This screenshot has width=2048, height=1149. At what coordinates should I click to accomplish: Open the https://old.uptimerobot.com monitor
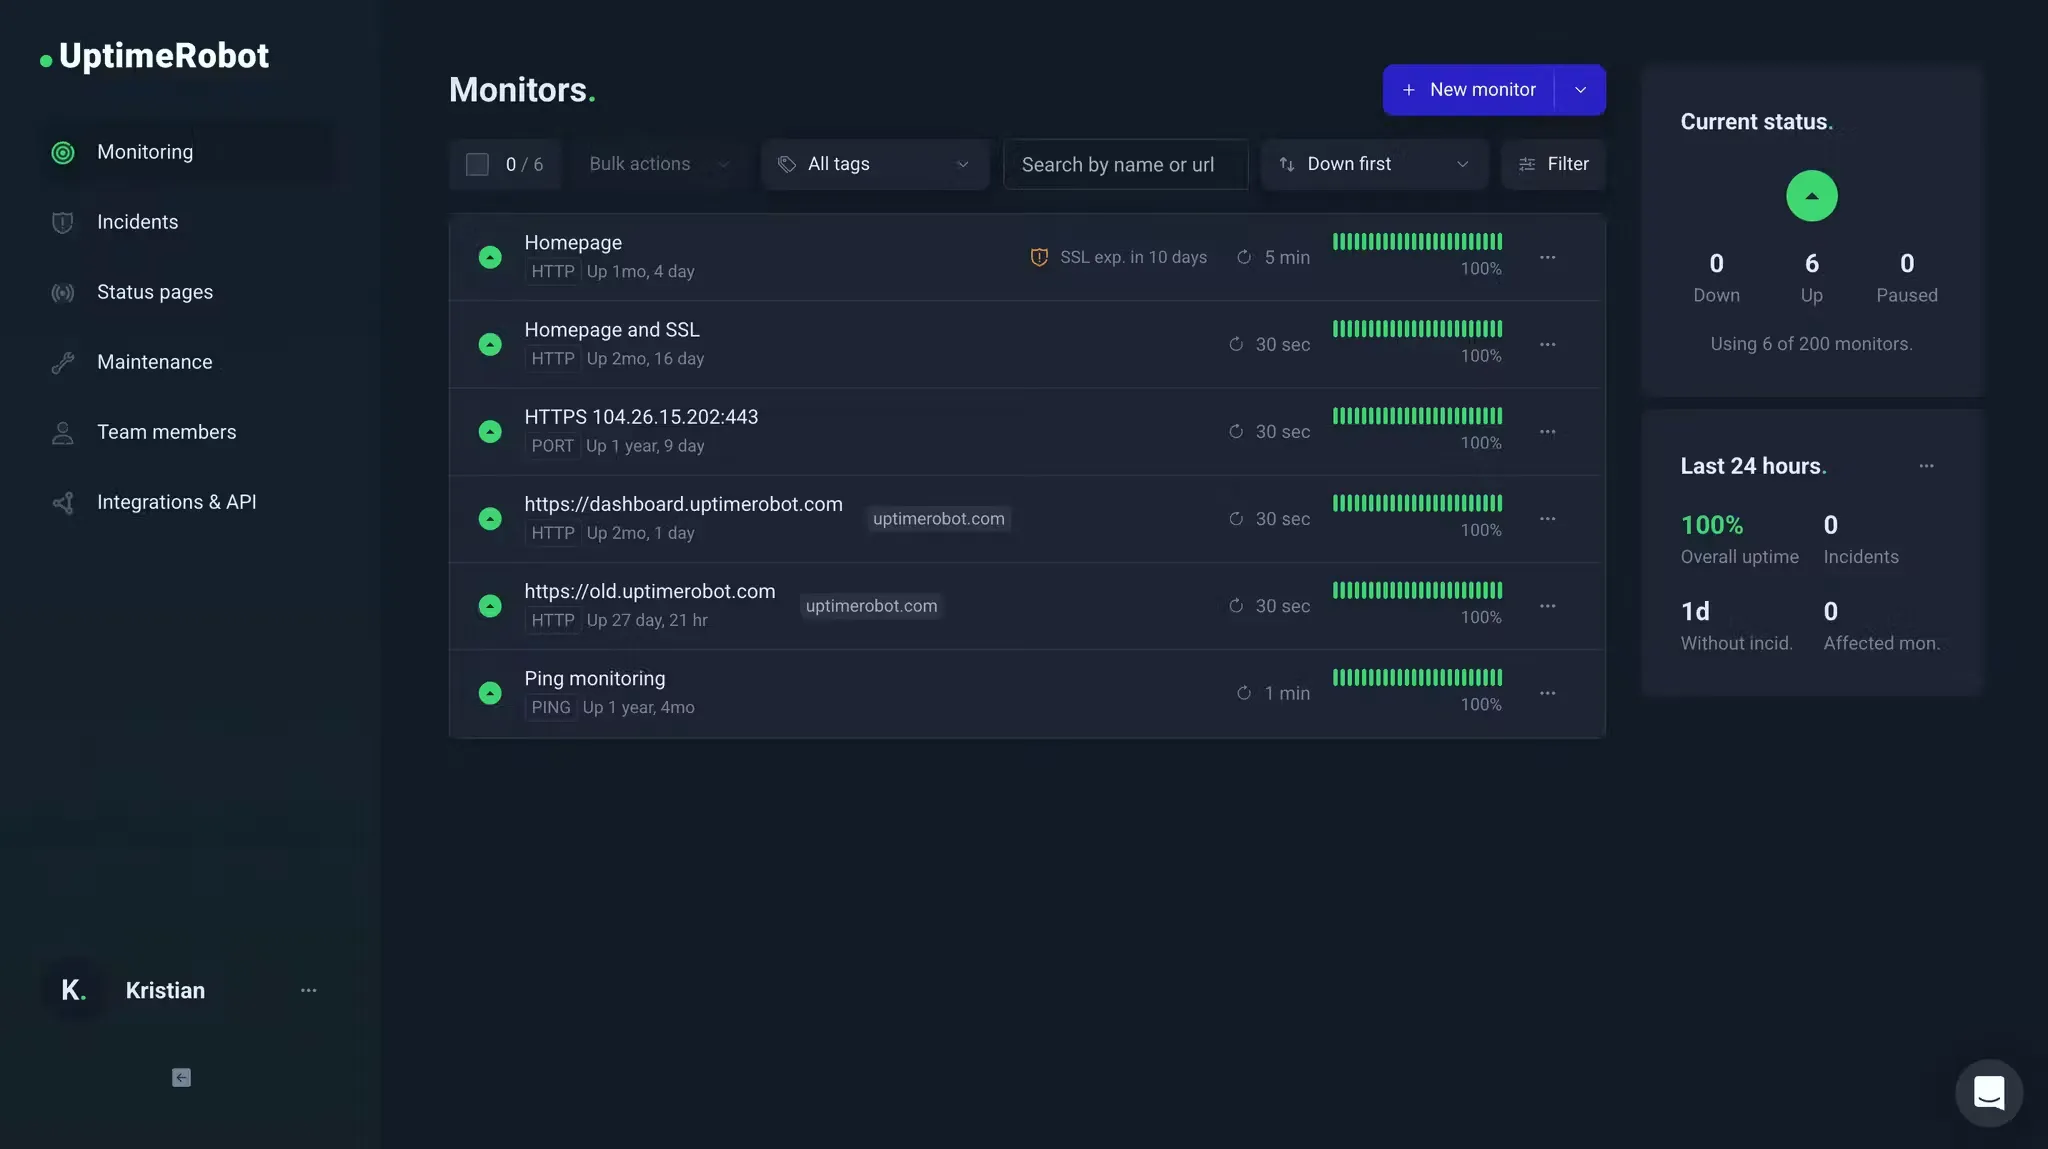tap(650, 591)
